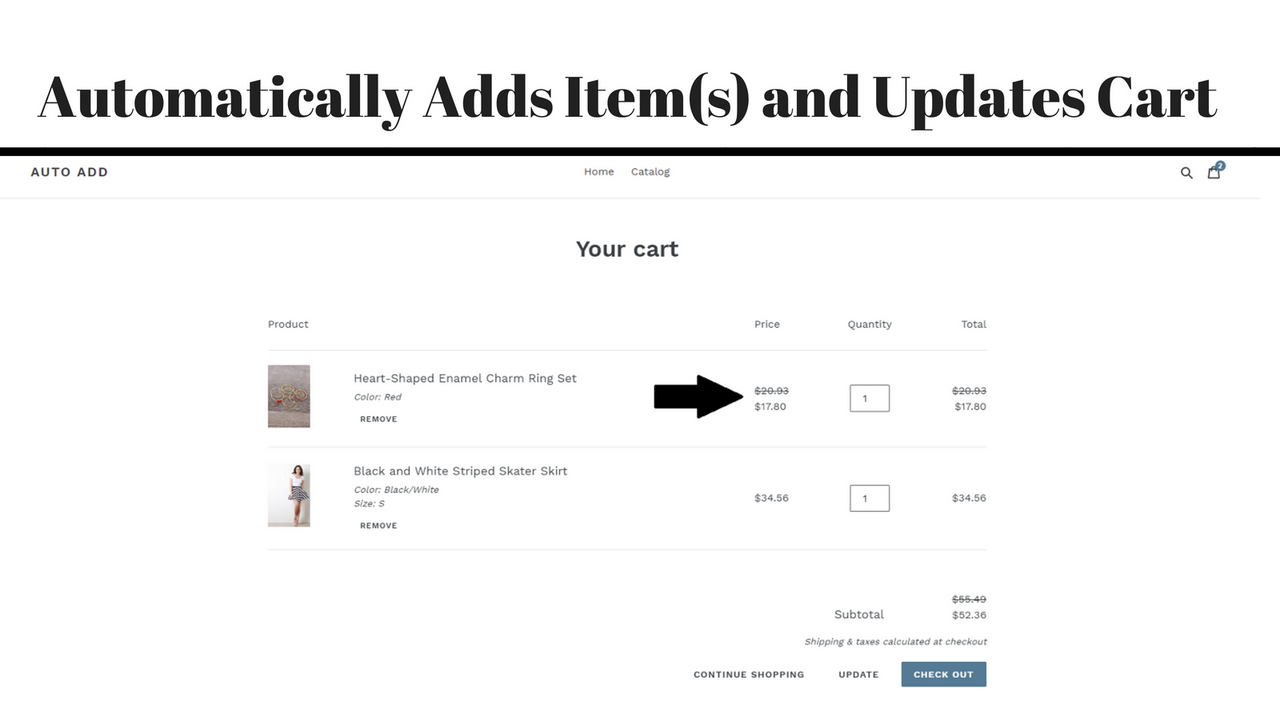Click the ring set product thumbnail
The height and width of the screenshot is (720, 1280).
(x=289, y=396)
